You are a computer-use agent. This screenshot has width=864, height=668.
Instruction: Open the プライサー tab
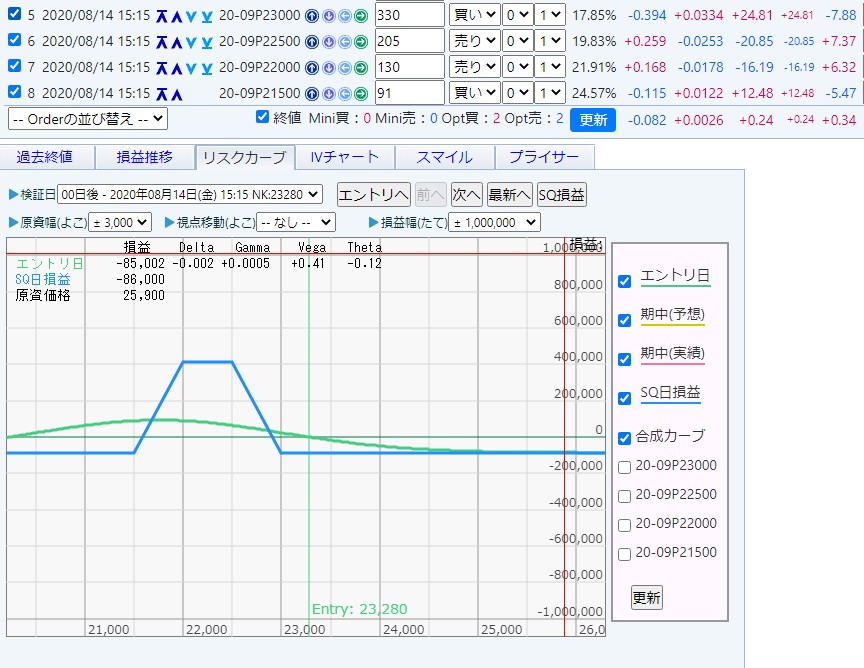coord(544,158)
